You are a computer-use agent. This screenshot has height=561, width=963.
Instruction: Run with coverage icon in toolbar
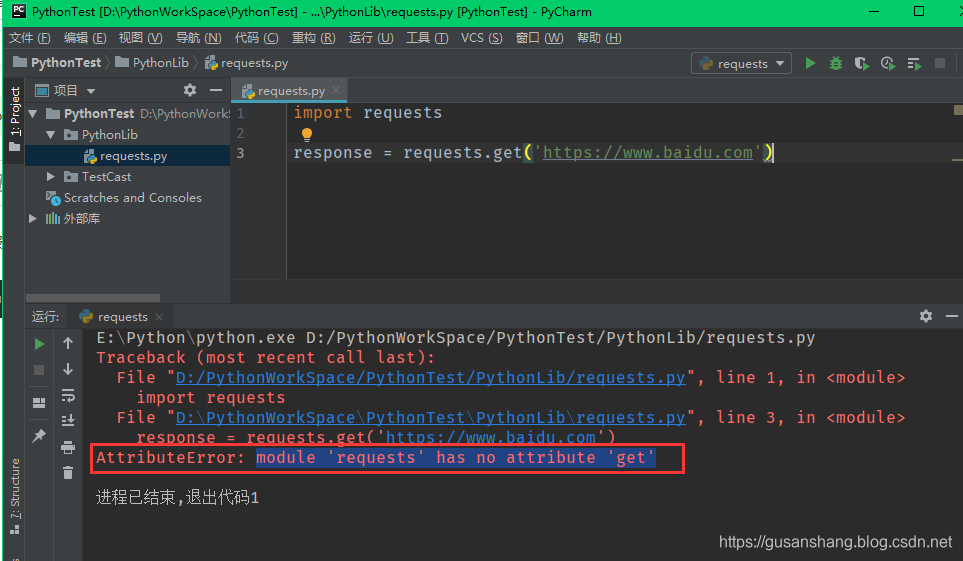tap(862, 63)
